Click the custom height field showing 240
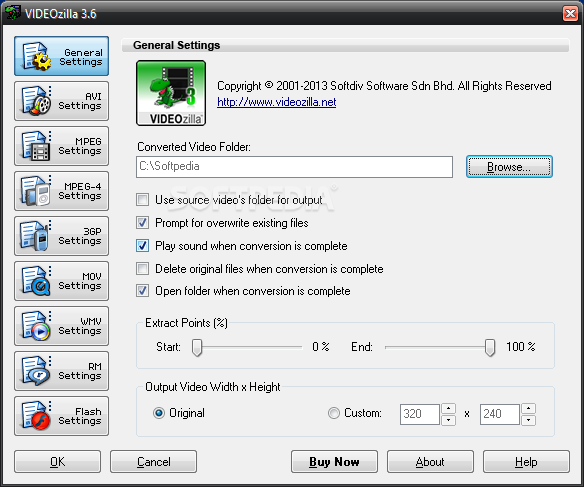Viewport: 584px width, 487px height. [x=499, y=414]
